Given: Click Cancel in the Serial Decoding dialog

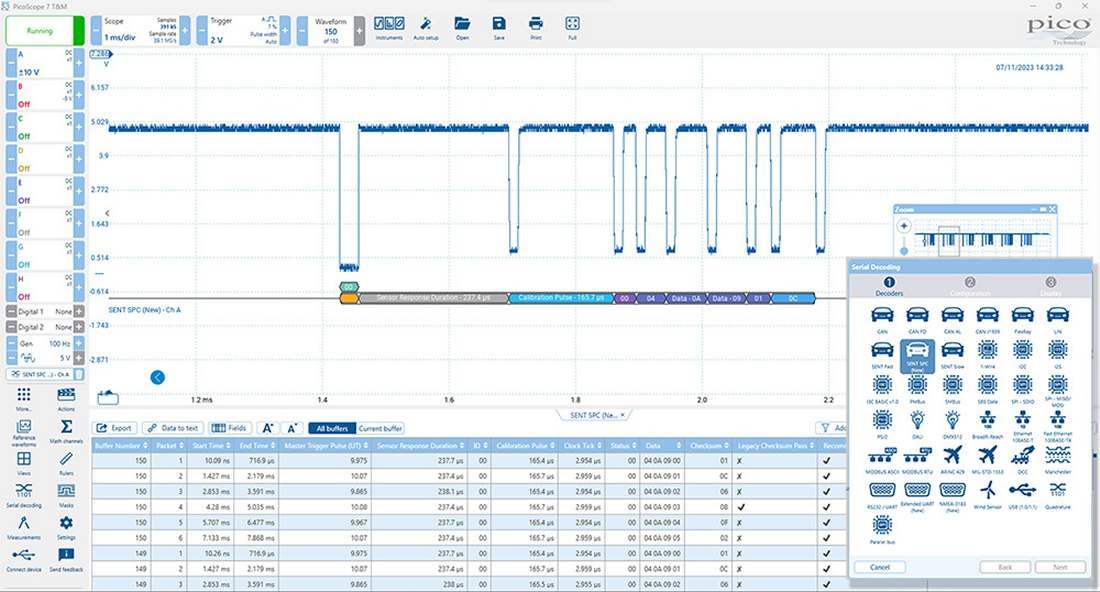Looking at the screenshot, I should 880,567.
